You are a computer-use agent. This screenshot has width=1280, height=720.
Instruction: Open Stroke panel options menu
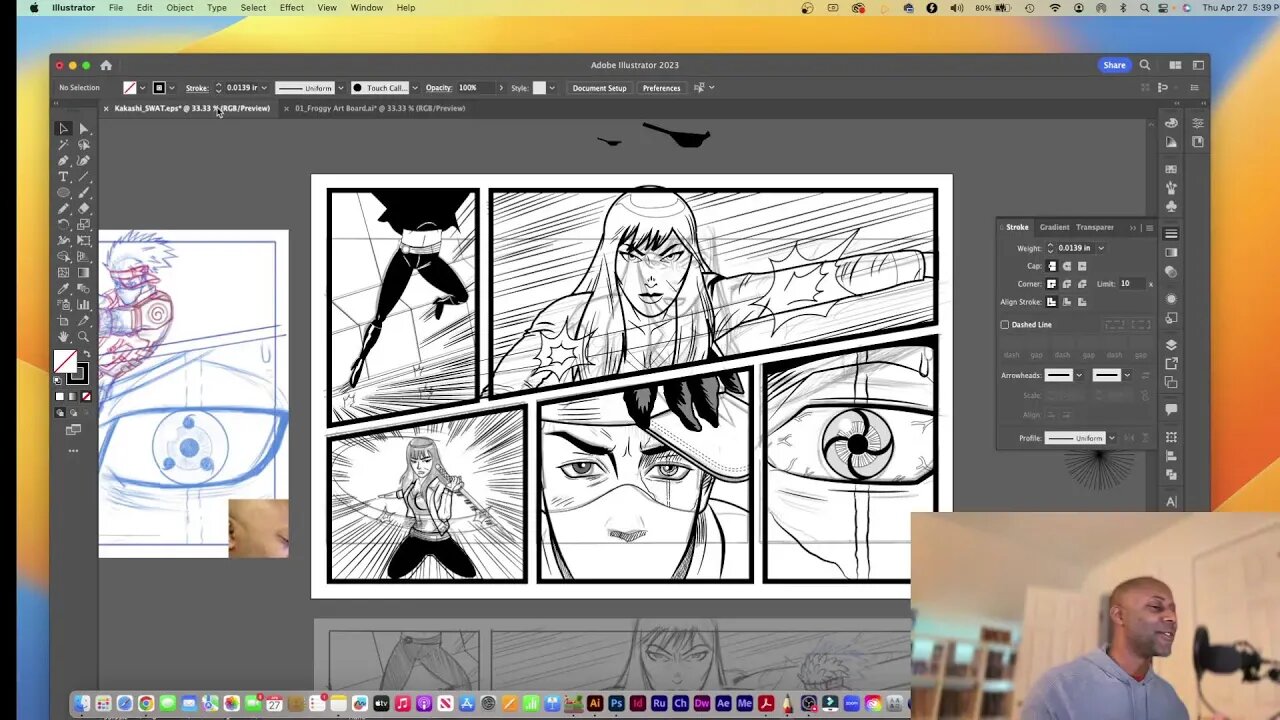(1150, 228)
